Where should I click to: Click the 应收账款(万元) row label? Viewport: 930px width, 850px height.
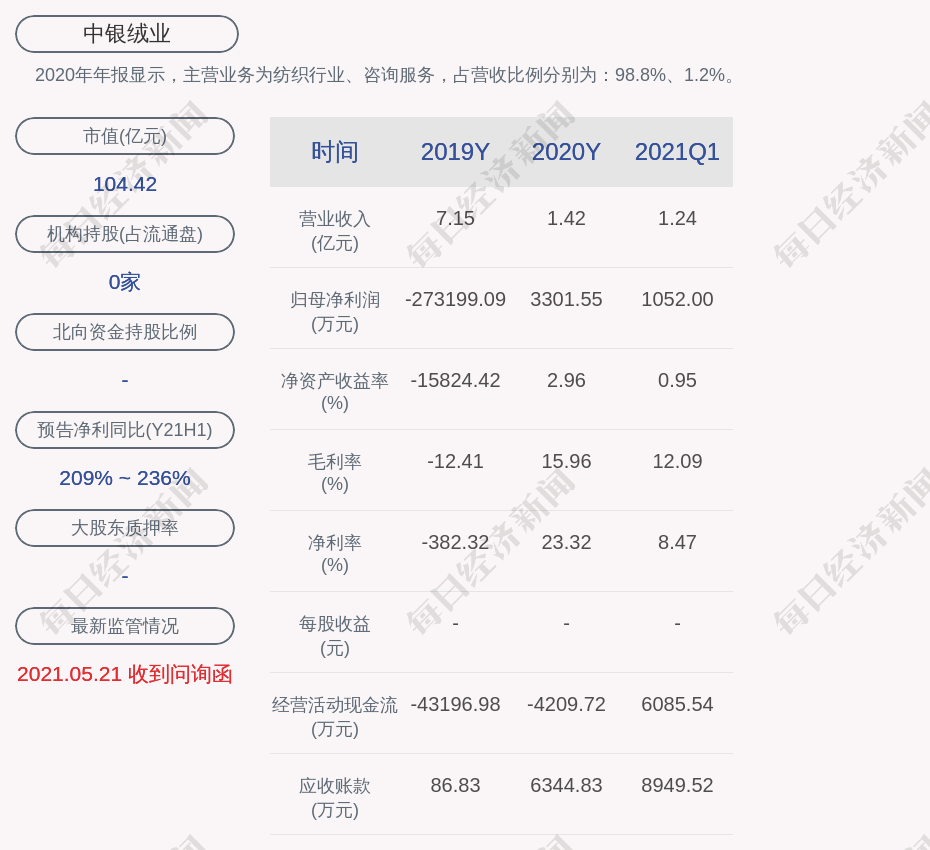[x=335, y=798]
